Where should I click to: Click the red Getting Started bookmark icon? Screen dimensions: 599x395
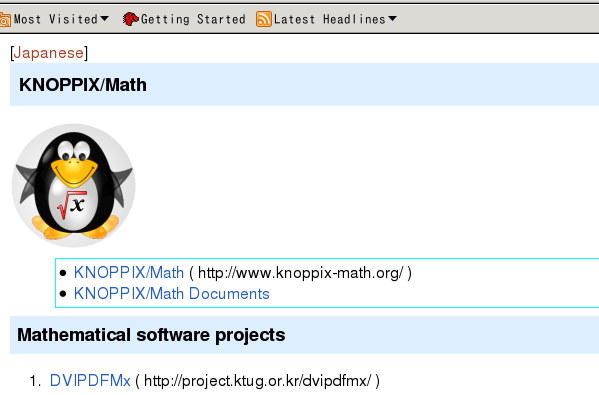click(131, 19)
